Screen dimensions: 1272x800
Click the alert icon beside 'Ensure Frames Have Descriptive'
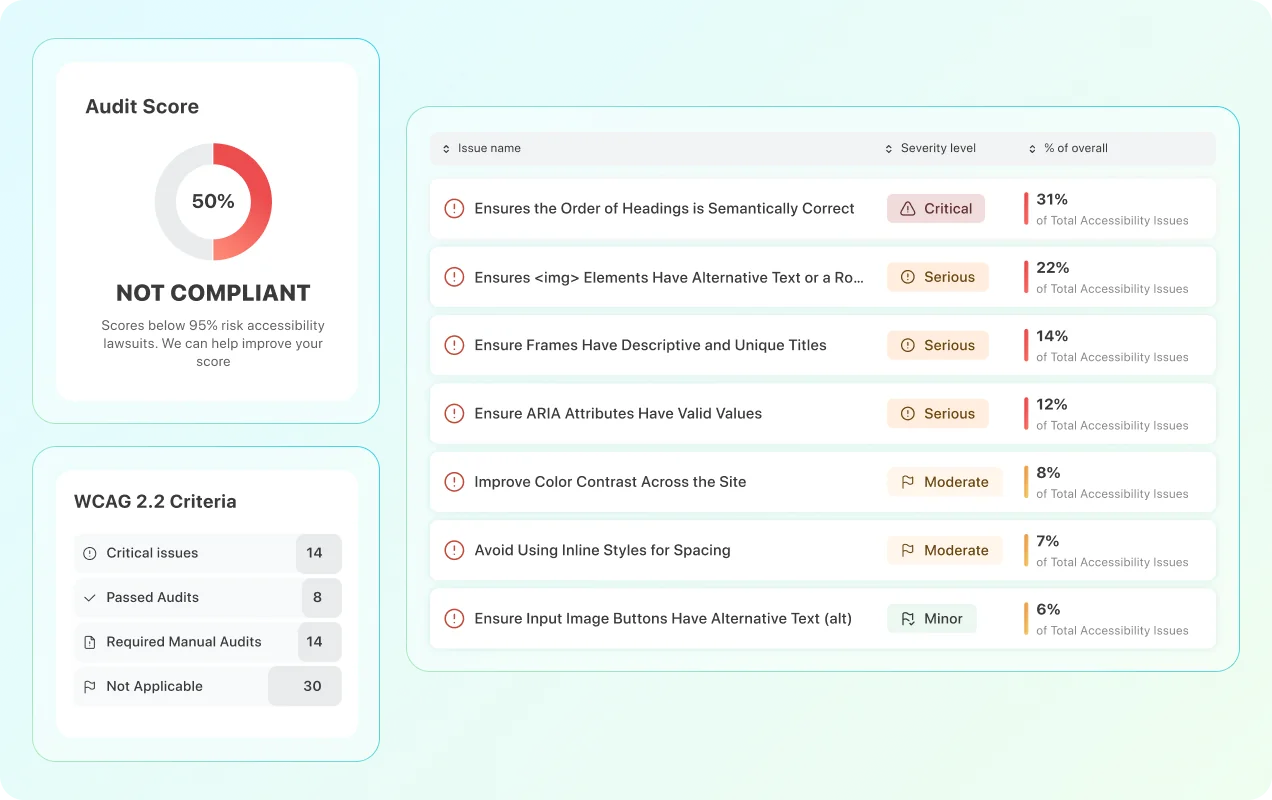coord(454,345)
